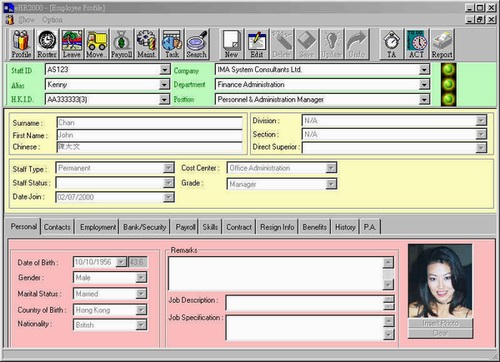Open the Option menu

52,20
